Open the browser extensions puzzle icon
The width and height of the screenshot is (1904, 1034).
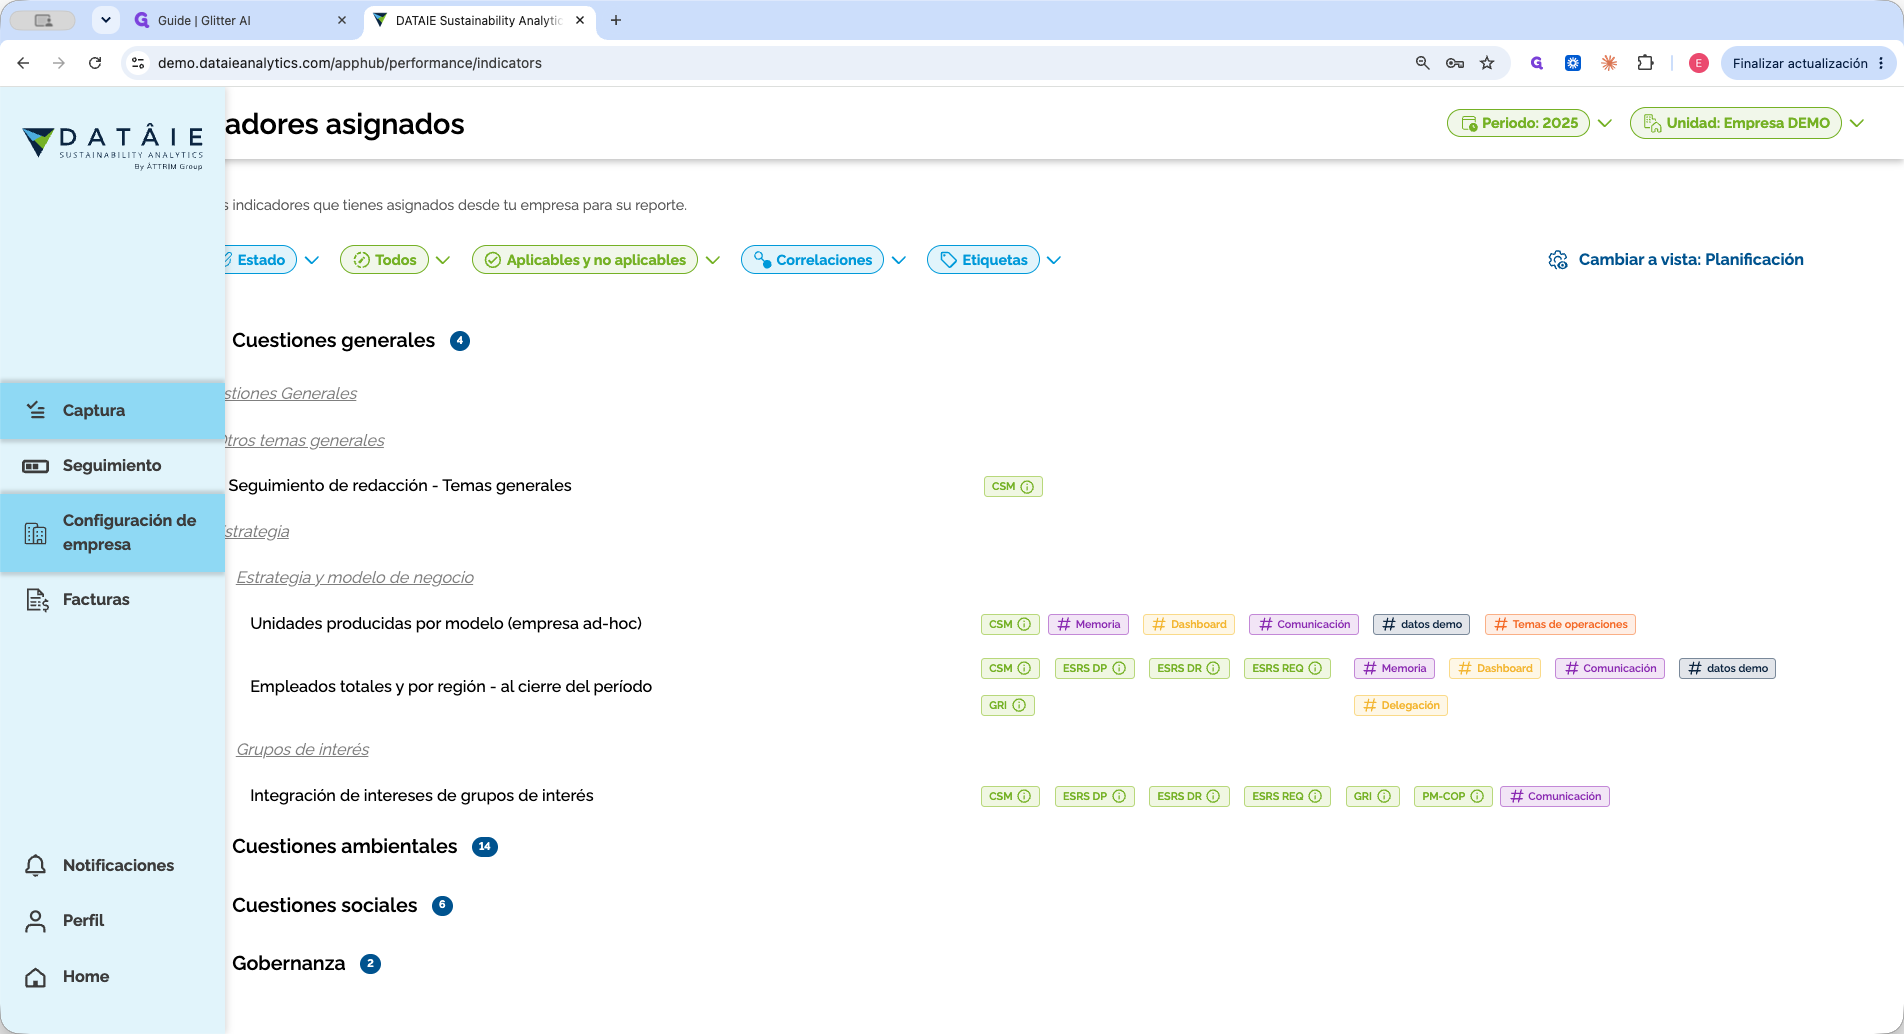pos(1645,63)
